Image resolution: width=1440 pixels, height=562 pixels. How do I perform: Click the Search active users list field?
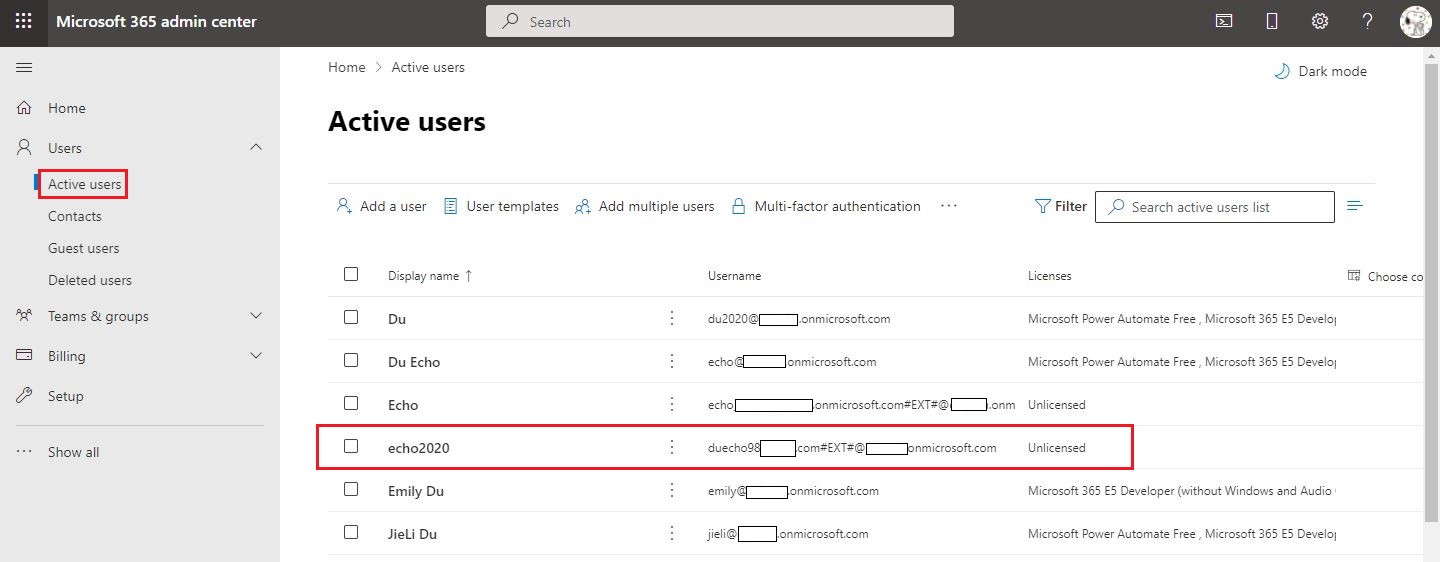(x=1215, y=207)
